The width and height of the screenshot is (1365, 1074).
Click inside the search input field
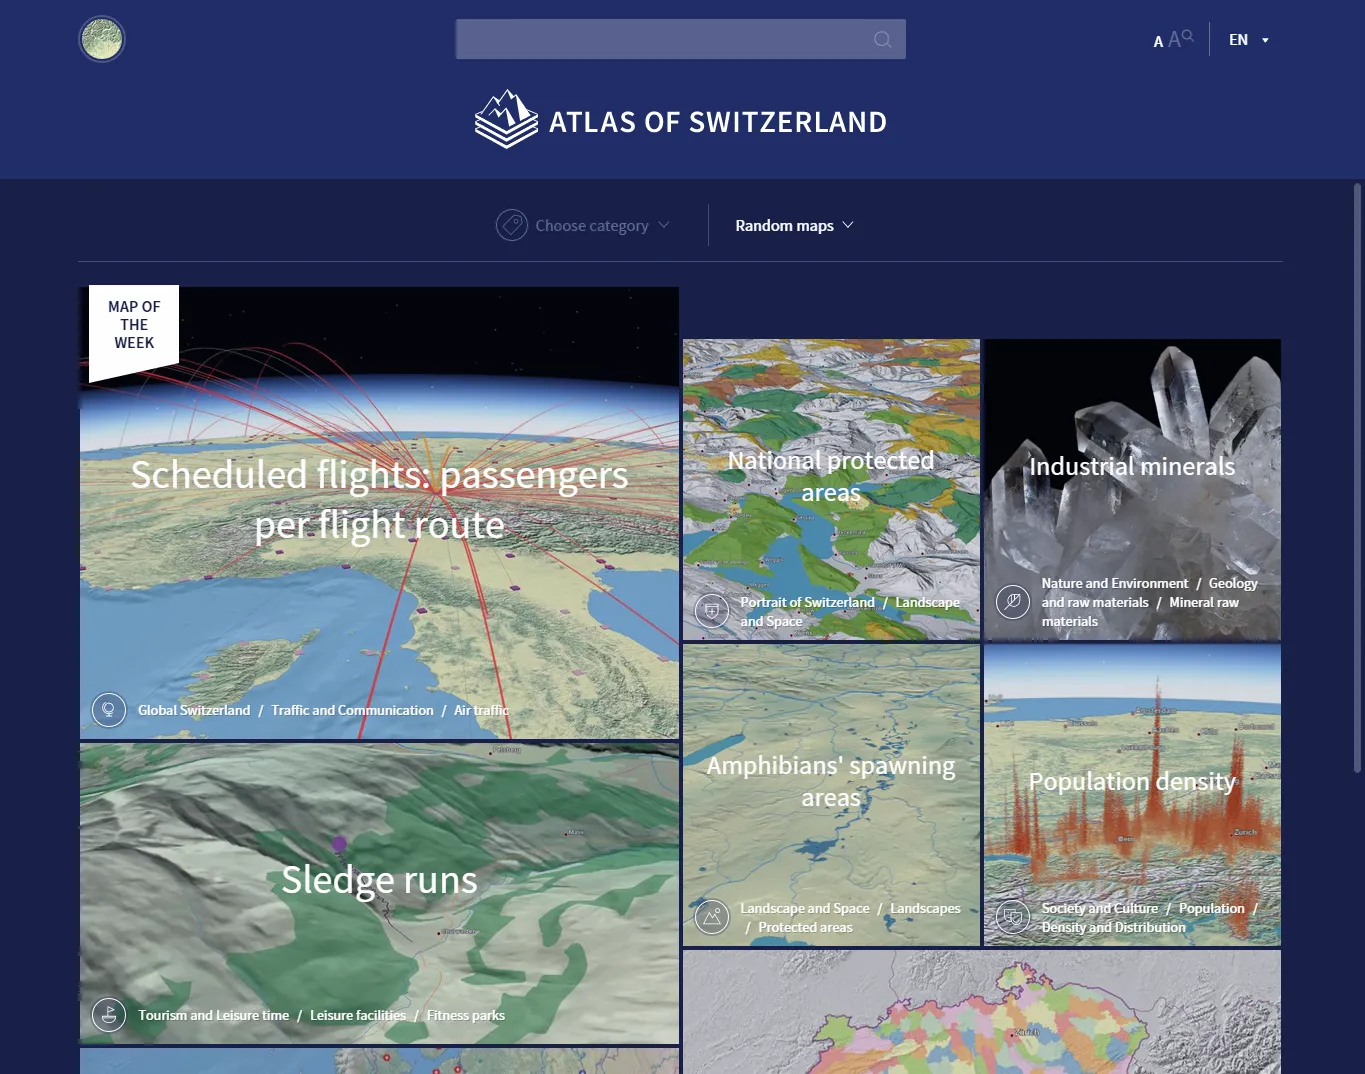pyautogui.click(x=660, y=39)
